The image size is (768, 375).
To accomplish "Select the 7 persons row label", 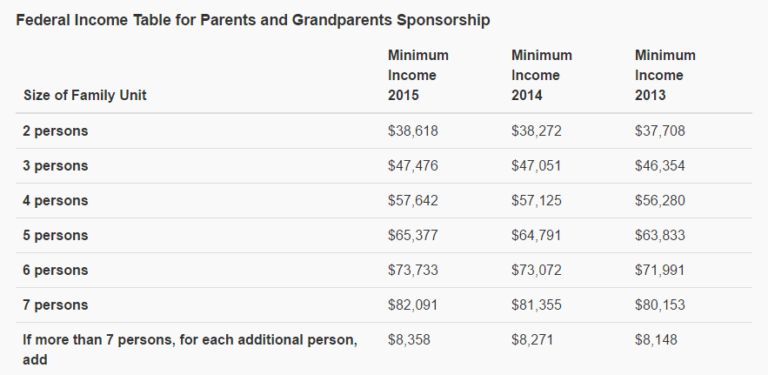I will pyautogui.click(x=55, y=305).
